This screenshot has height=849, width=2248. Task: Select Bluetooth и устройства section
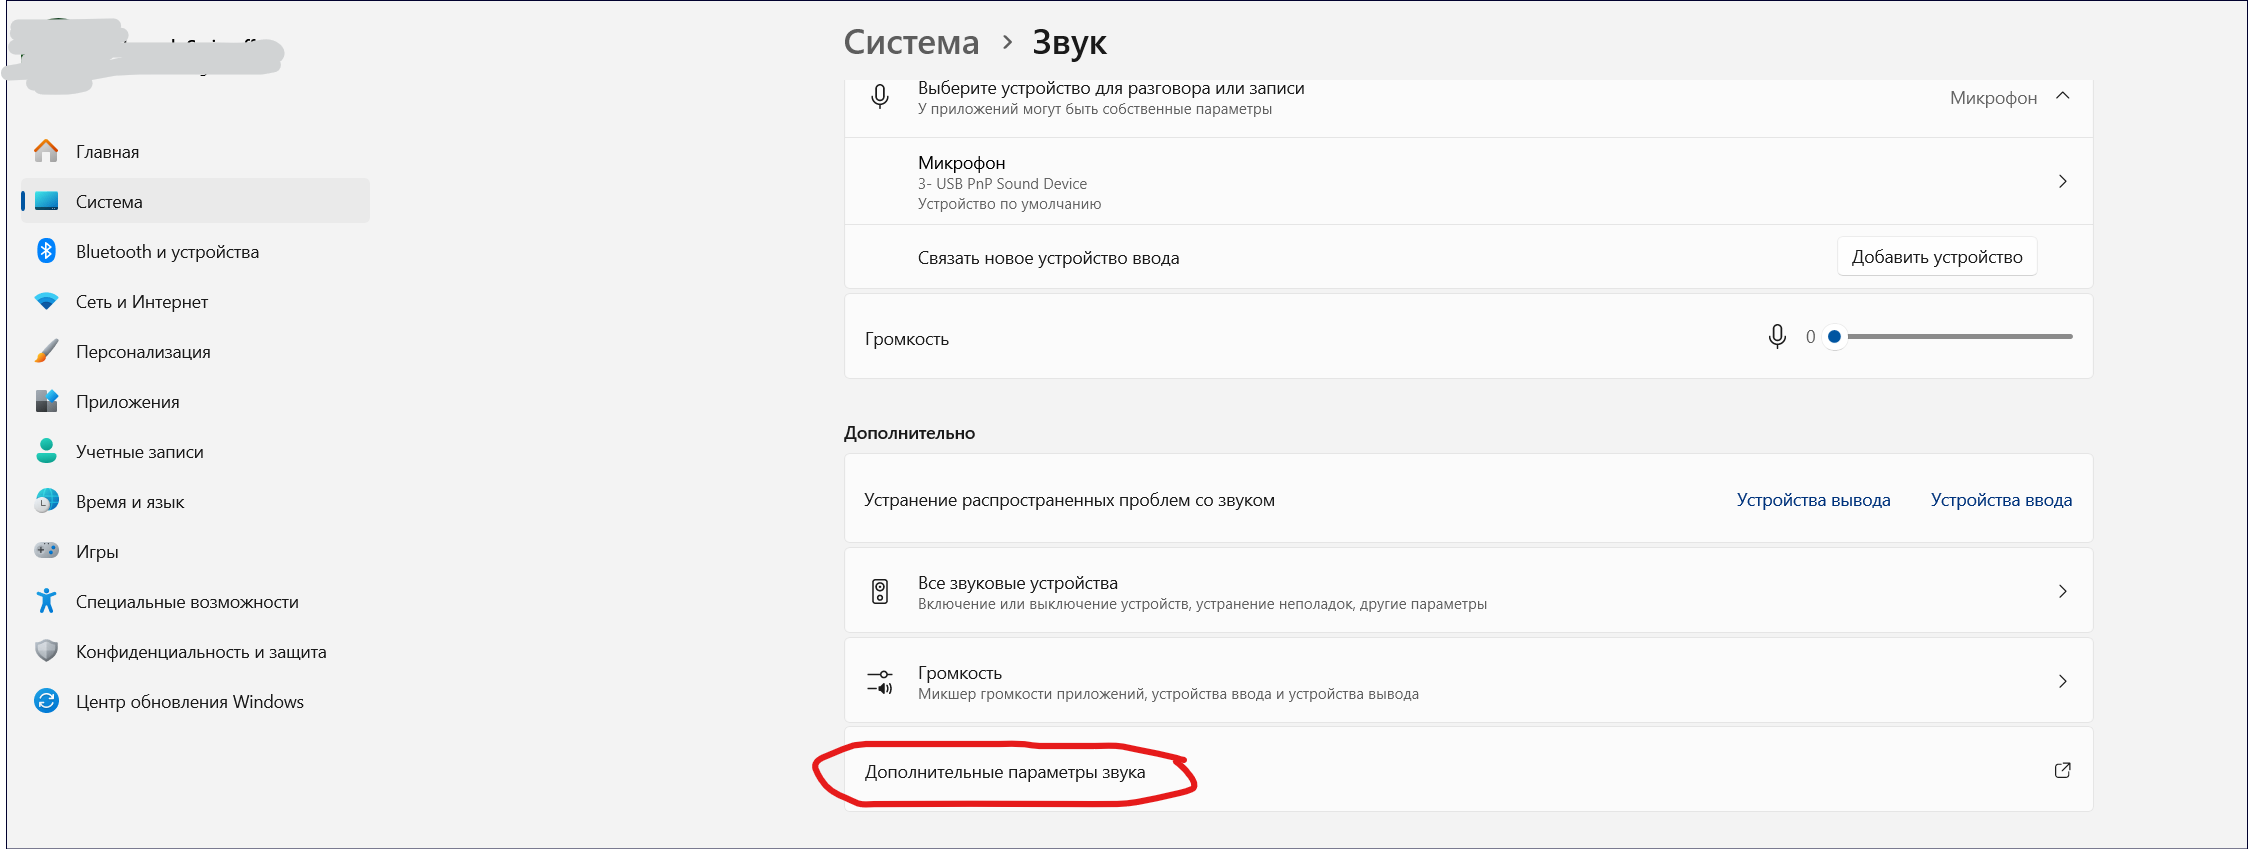(196, 251)
